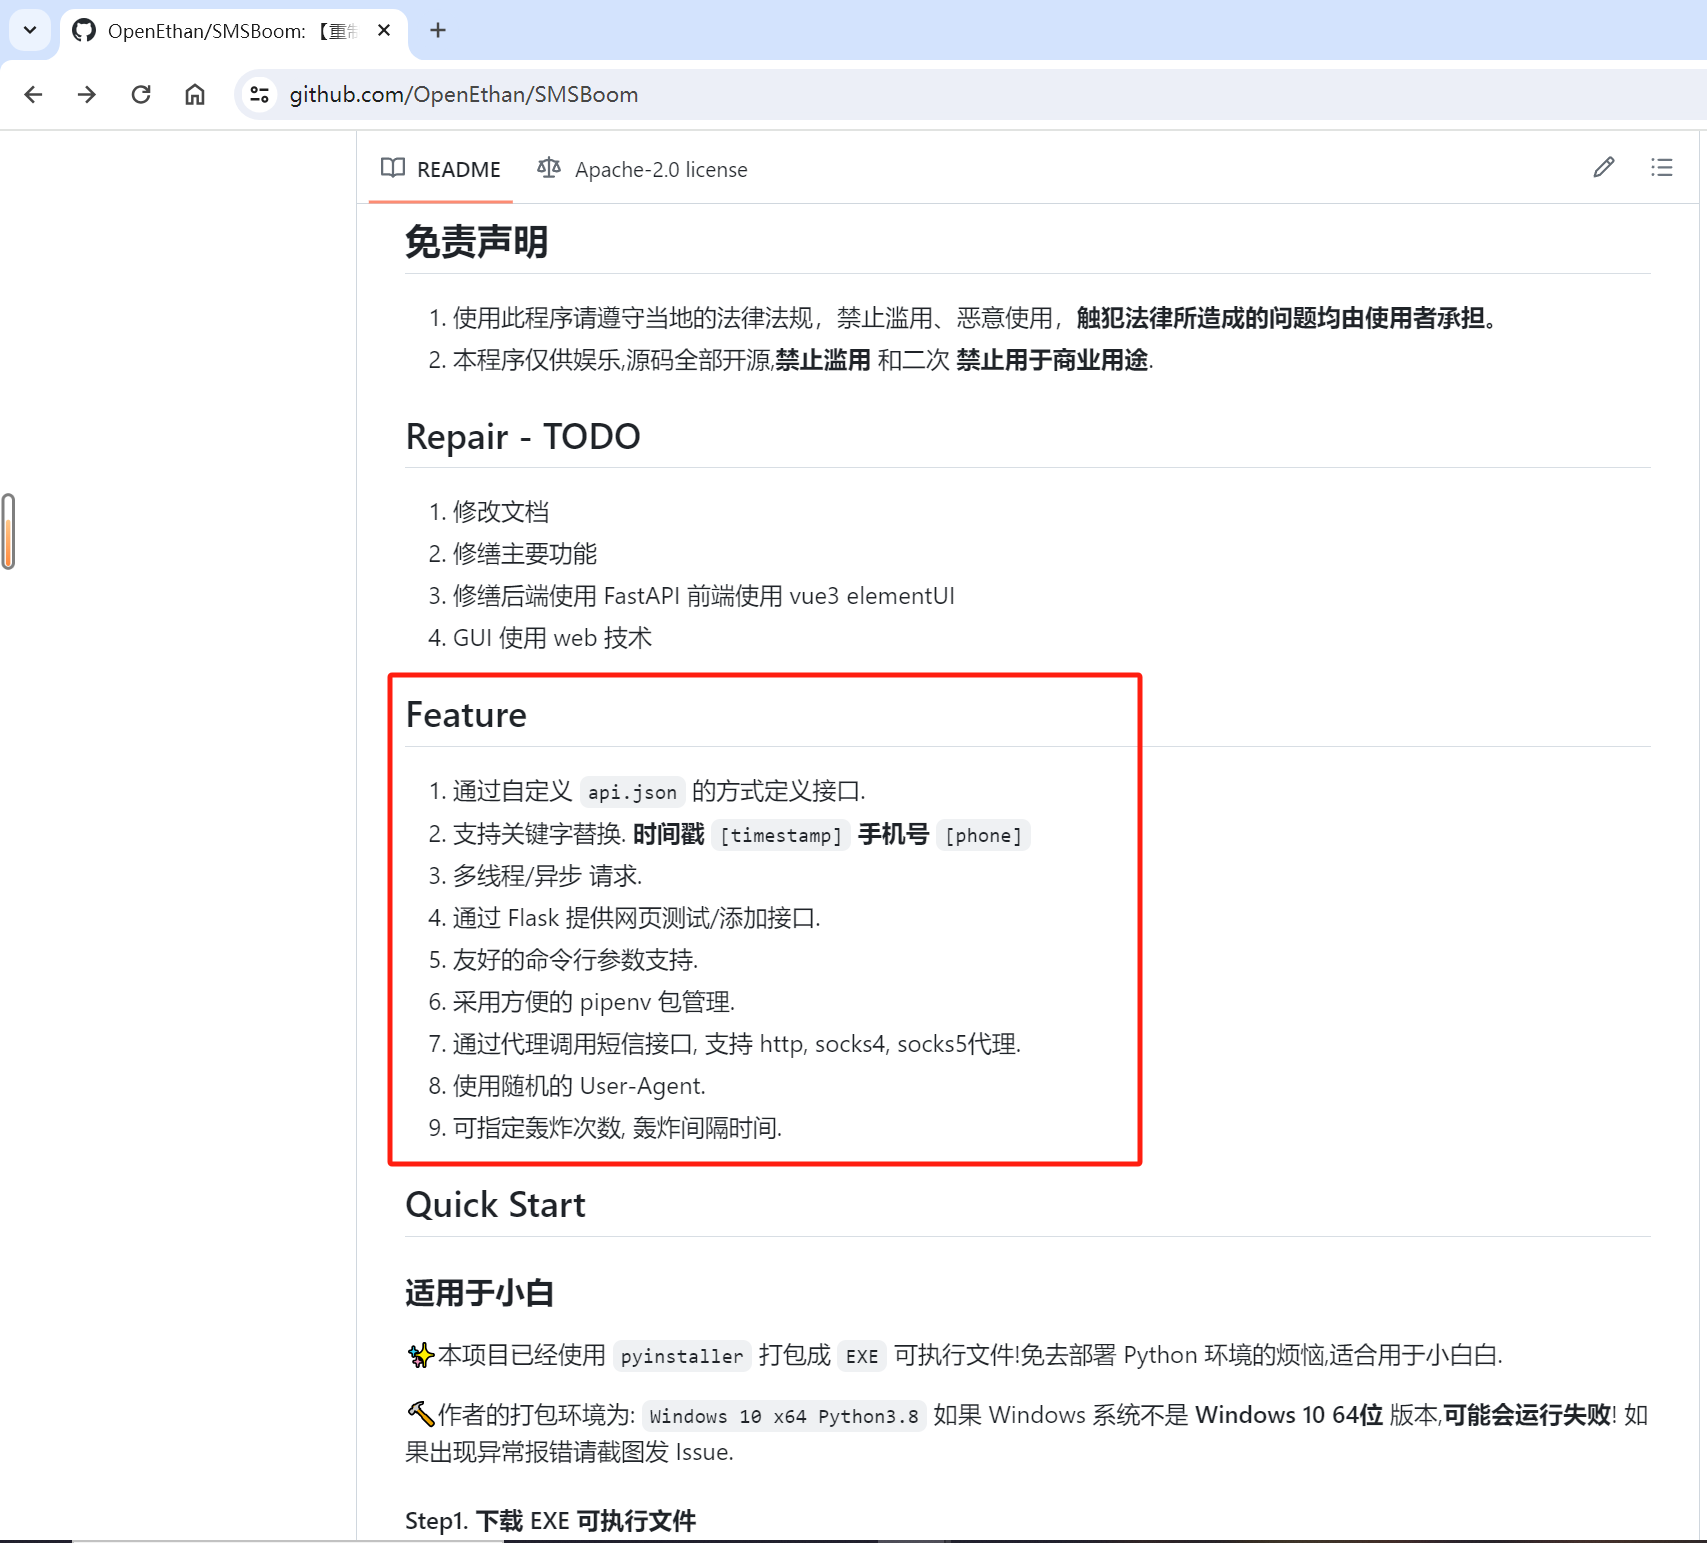Click the feature item about pipenv 包管理
The image size is (1707, 1543).
594,1002
